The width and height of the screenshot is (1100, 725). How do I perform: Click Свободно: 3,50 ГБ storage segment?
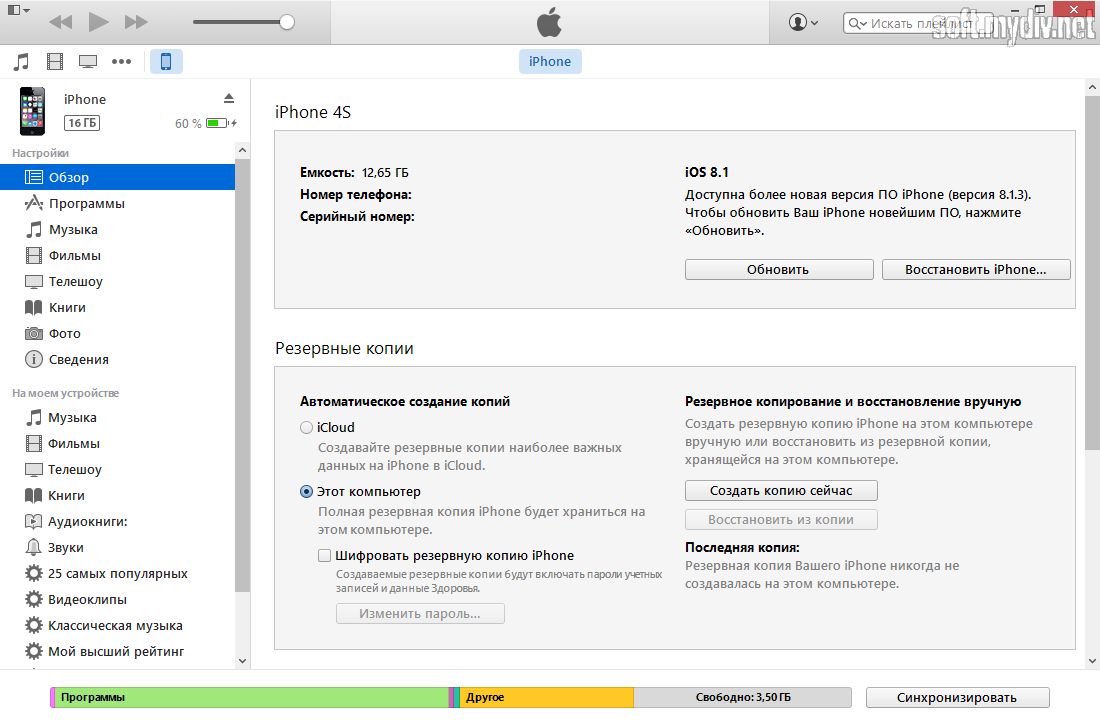click(742, 698)
